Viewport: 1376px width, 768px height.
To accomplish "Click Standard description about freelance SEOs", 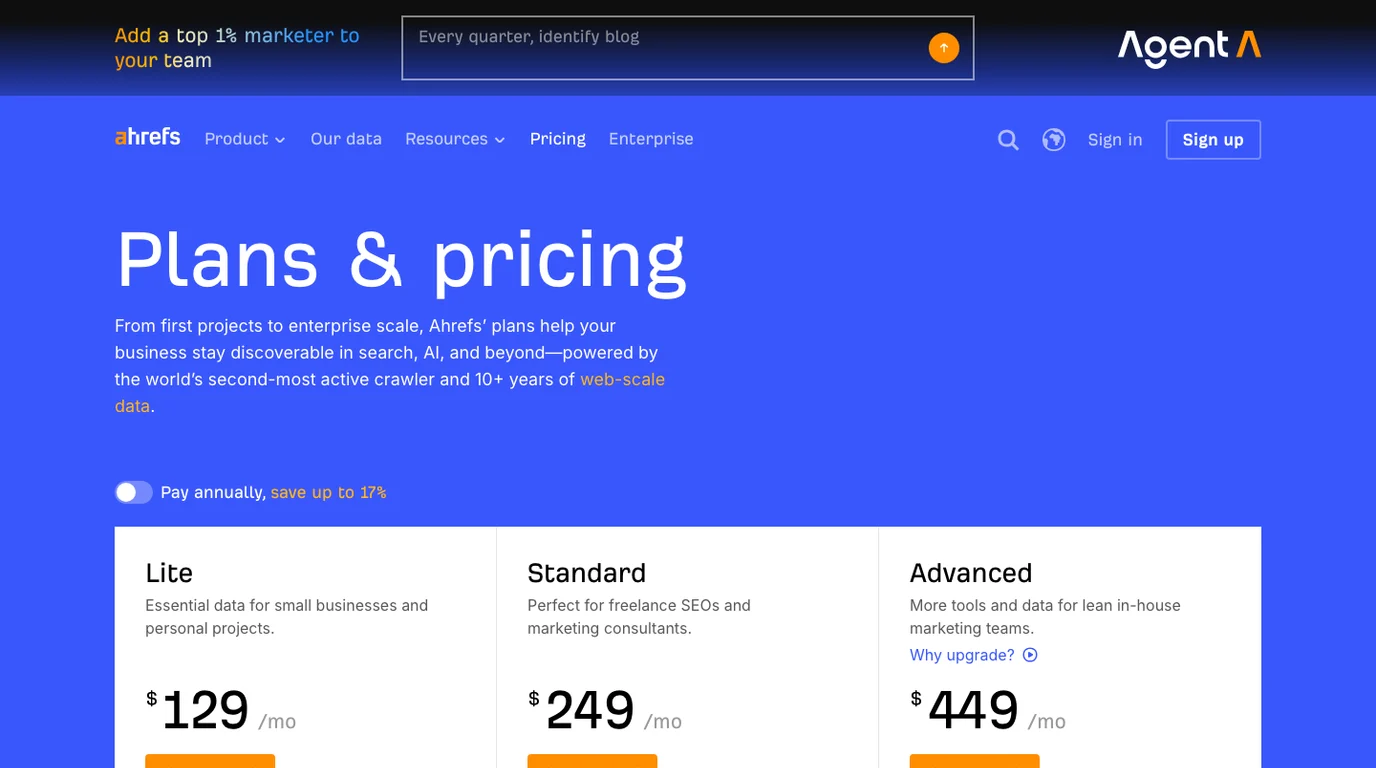I will pyautogui.click(x=639, y=617).
